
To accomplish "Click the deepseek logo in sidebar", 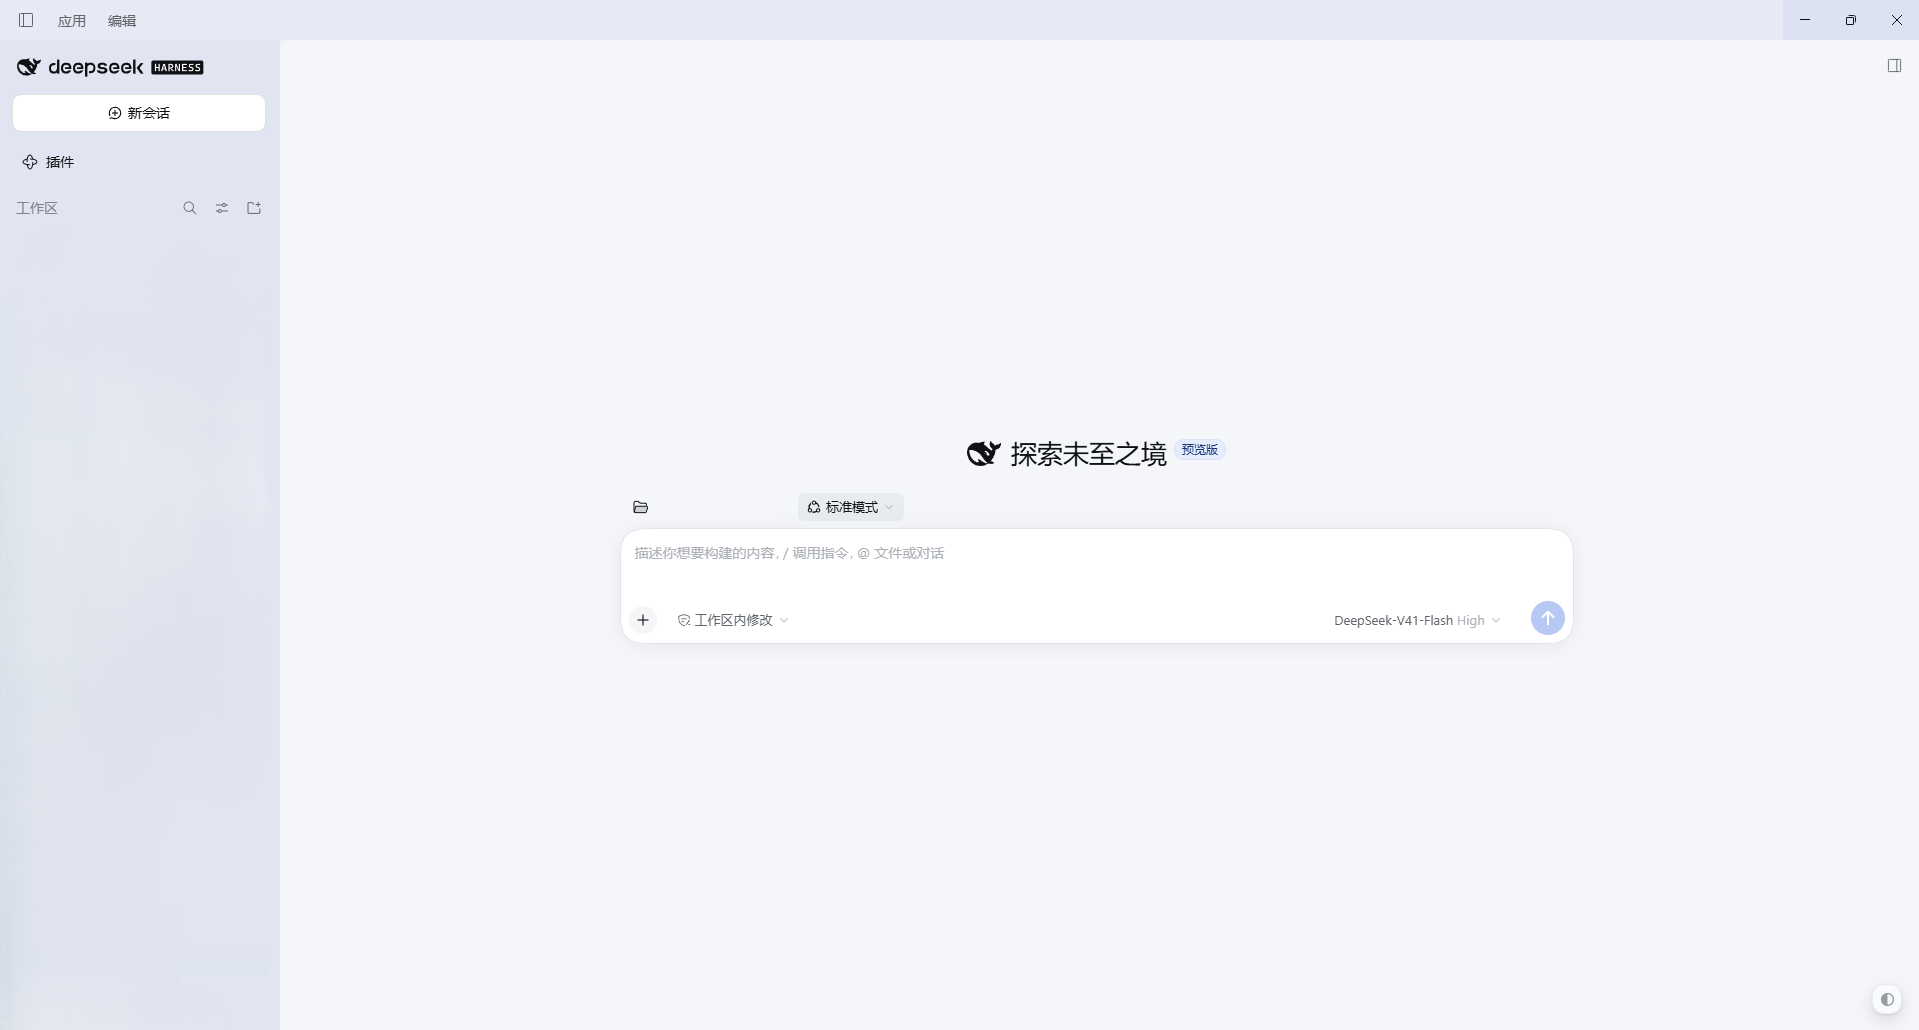I will click(81, 67).
